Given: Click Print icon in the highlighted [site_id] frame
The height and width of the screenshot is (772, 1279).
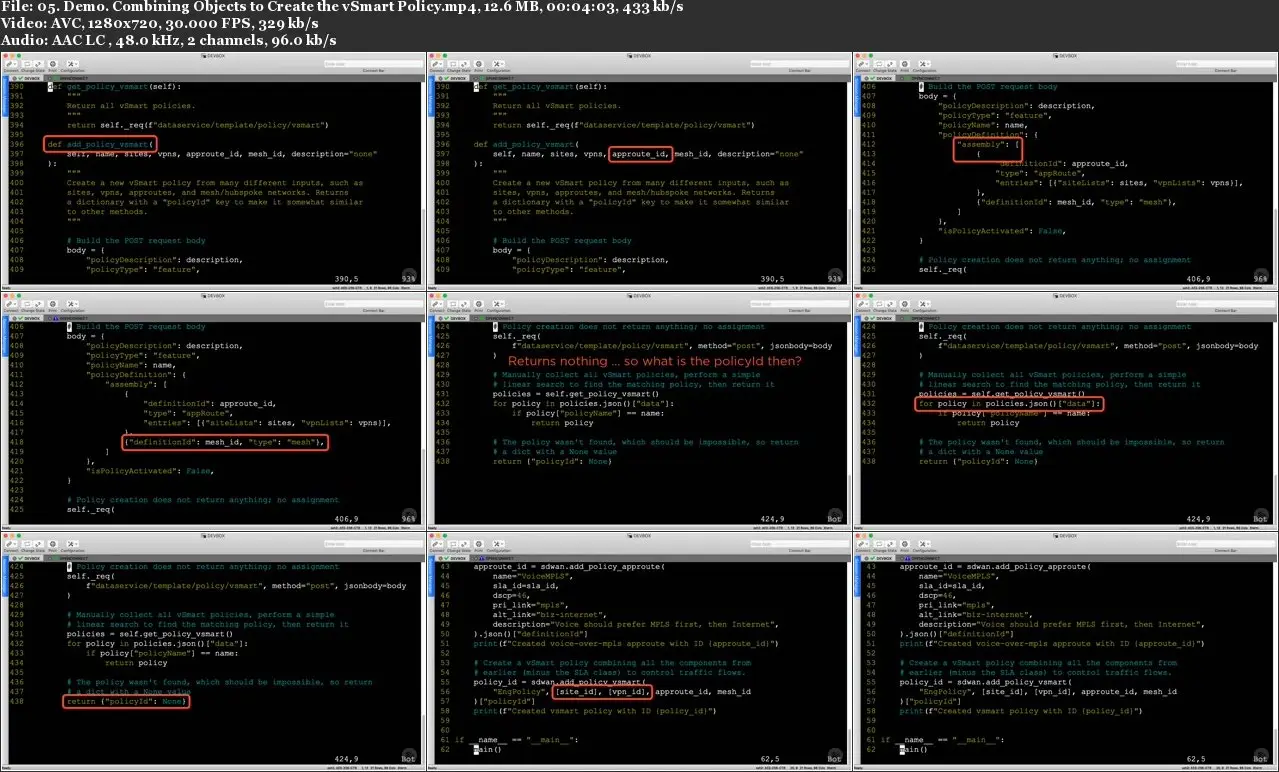Looking at the screenshot, I should pyautogui.click(x=477, y=546).
